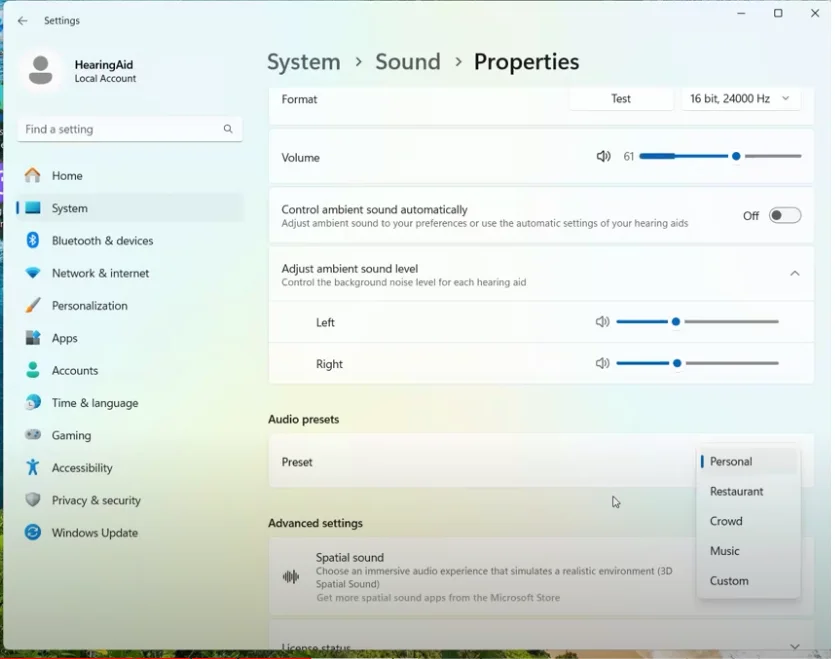Image resolution: width=835 pixels, height=659 pixels.
Task: Click the Privacy shield icon
Action: [32, 500]
